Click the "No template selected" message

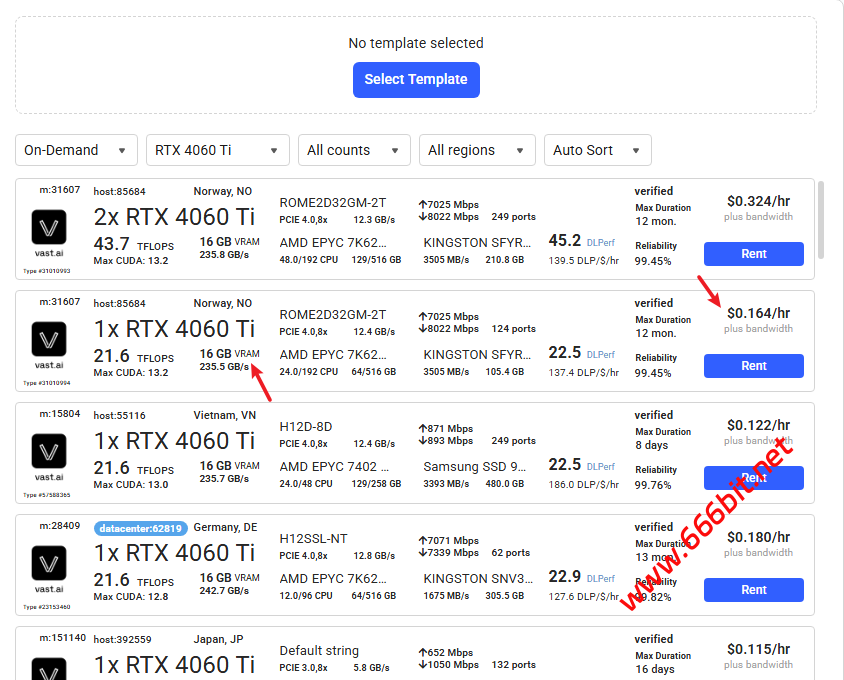click(x=416, y=43)
